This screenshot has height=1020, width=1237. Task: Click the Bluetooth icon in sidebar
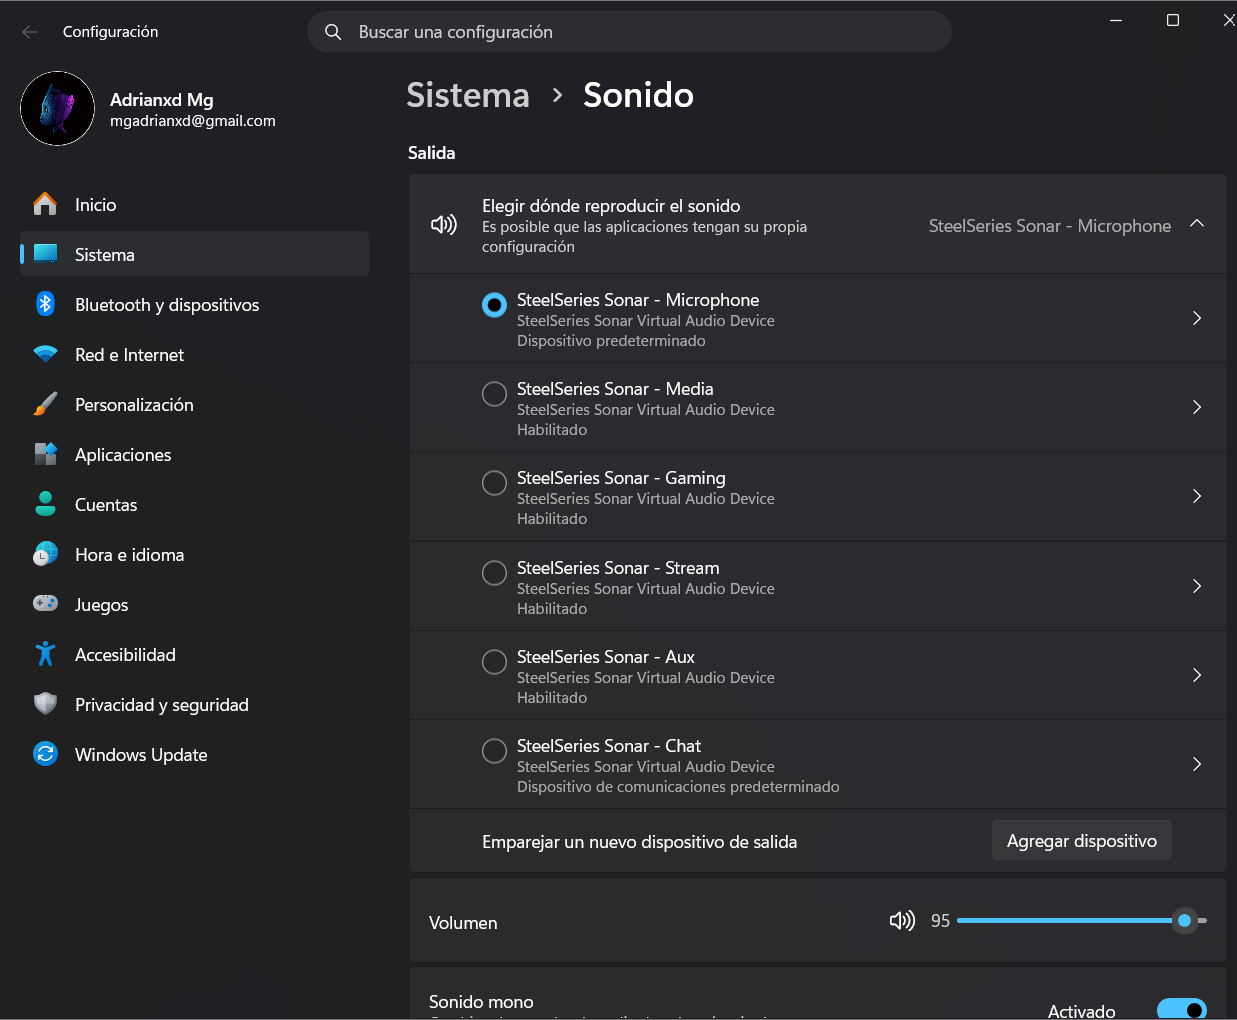click(x=45, y=304)
